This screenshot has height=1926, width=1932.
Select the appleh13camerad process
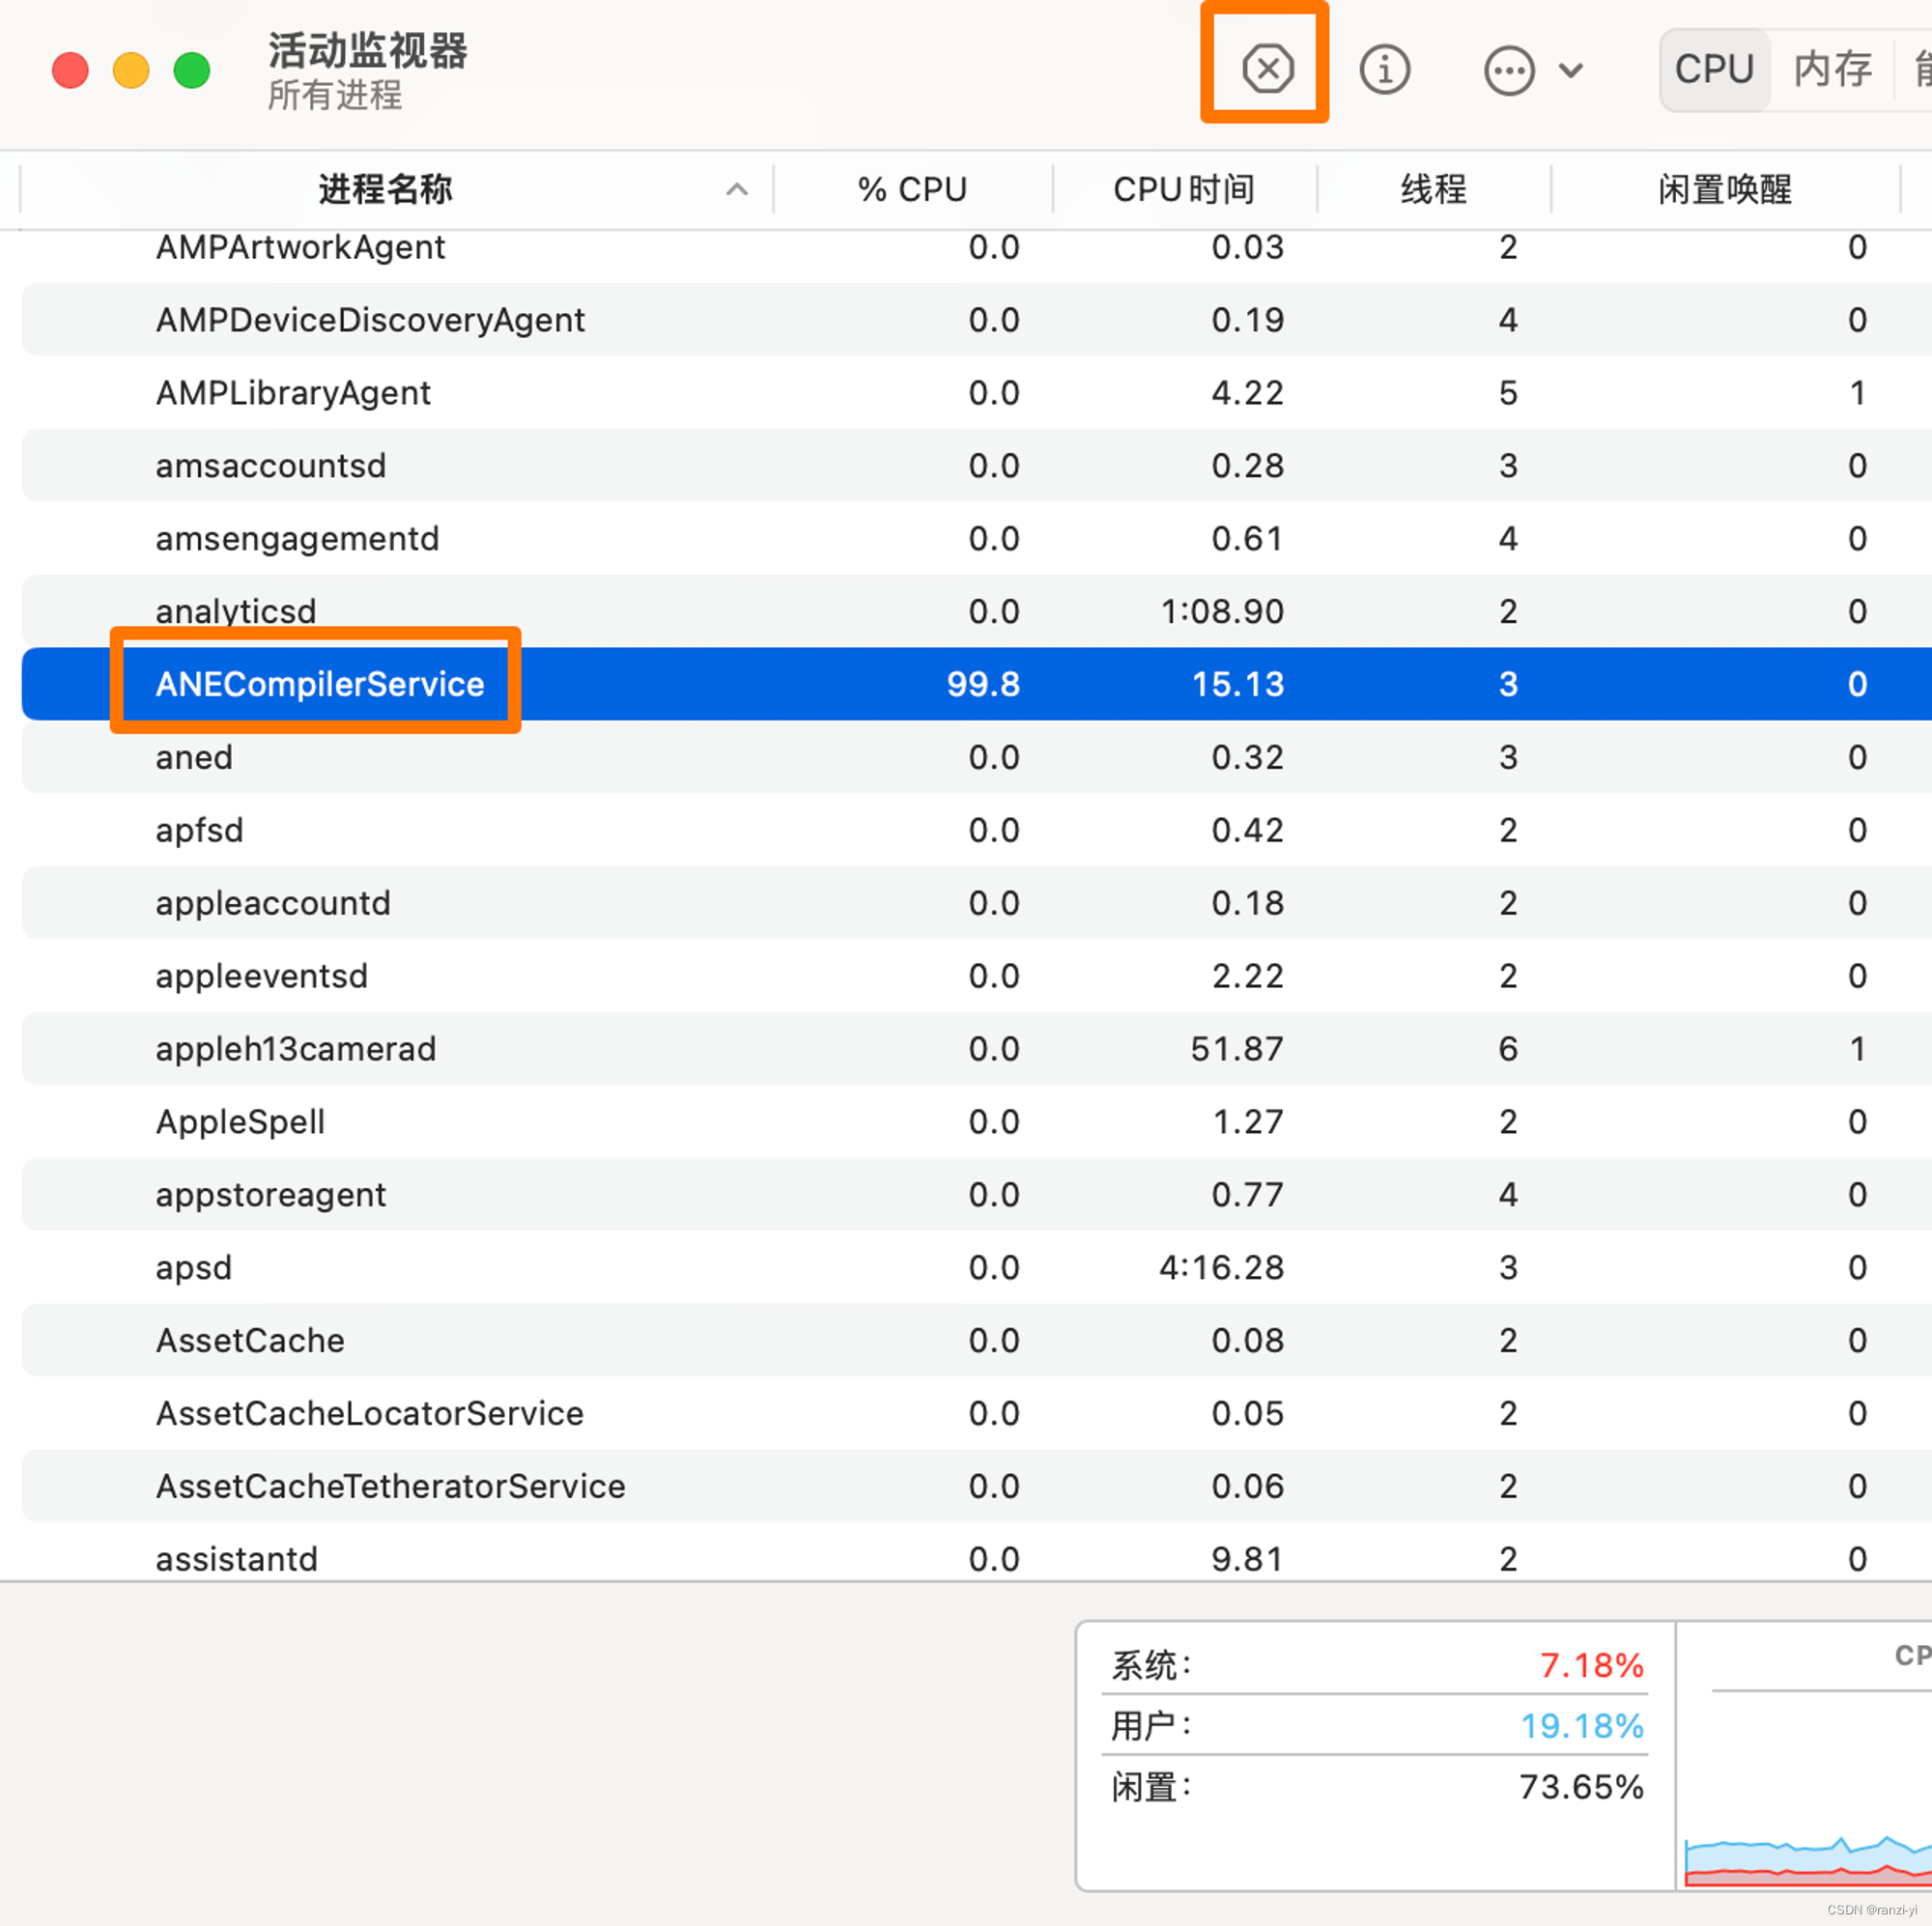295,1048
